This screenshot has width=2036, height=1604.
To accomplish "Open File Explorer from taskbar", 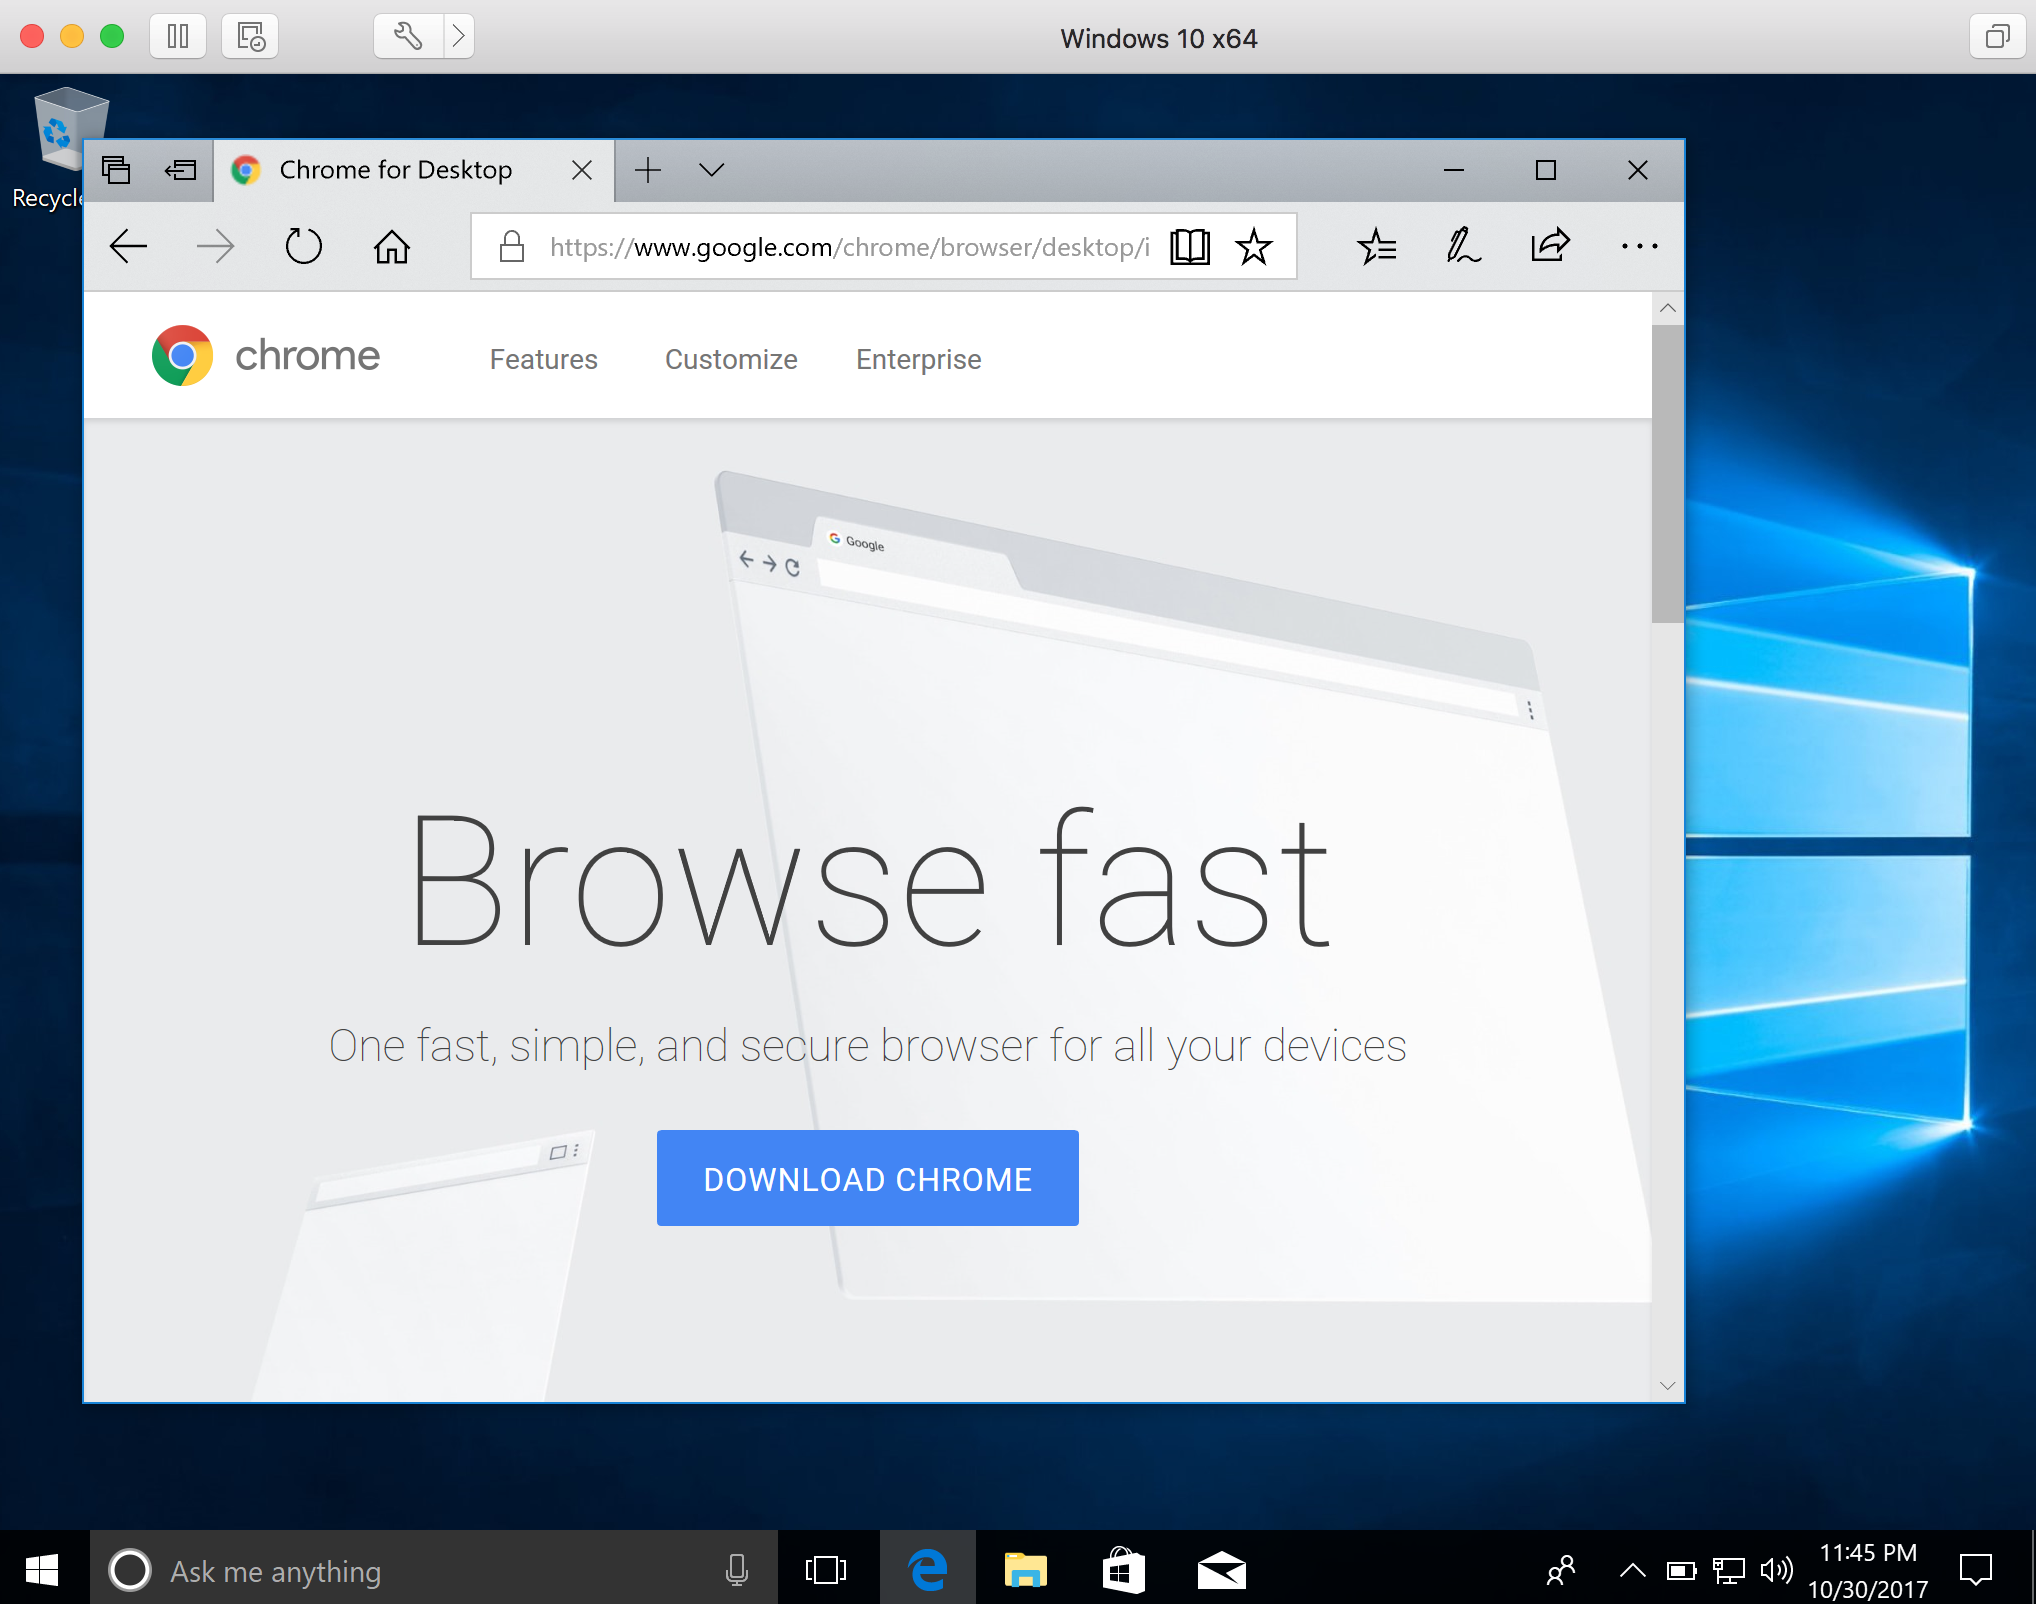I will pyautogui.click(x=1025, y=1570).
